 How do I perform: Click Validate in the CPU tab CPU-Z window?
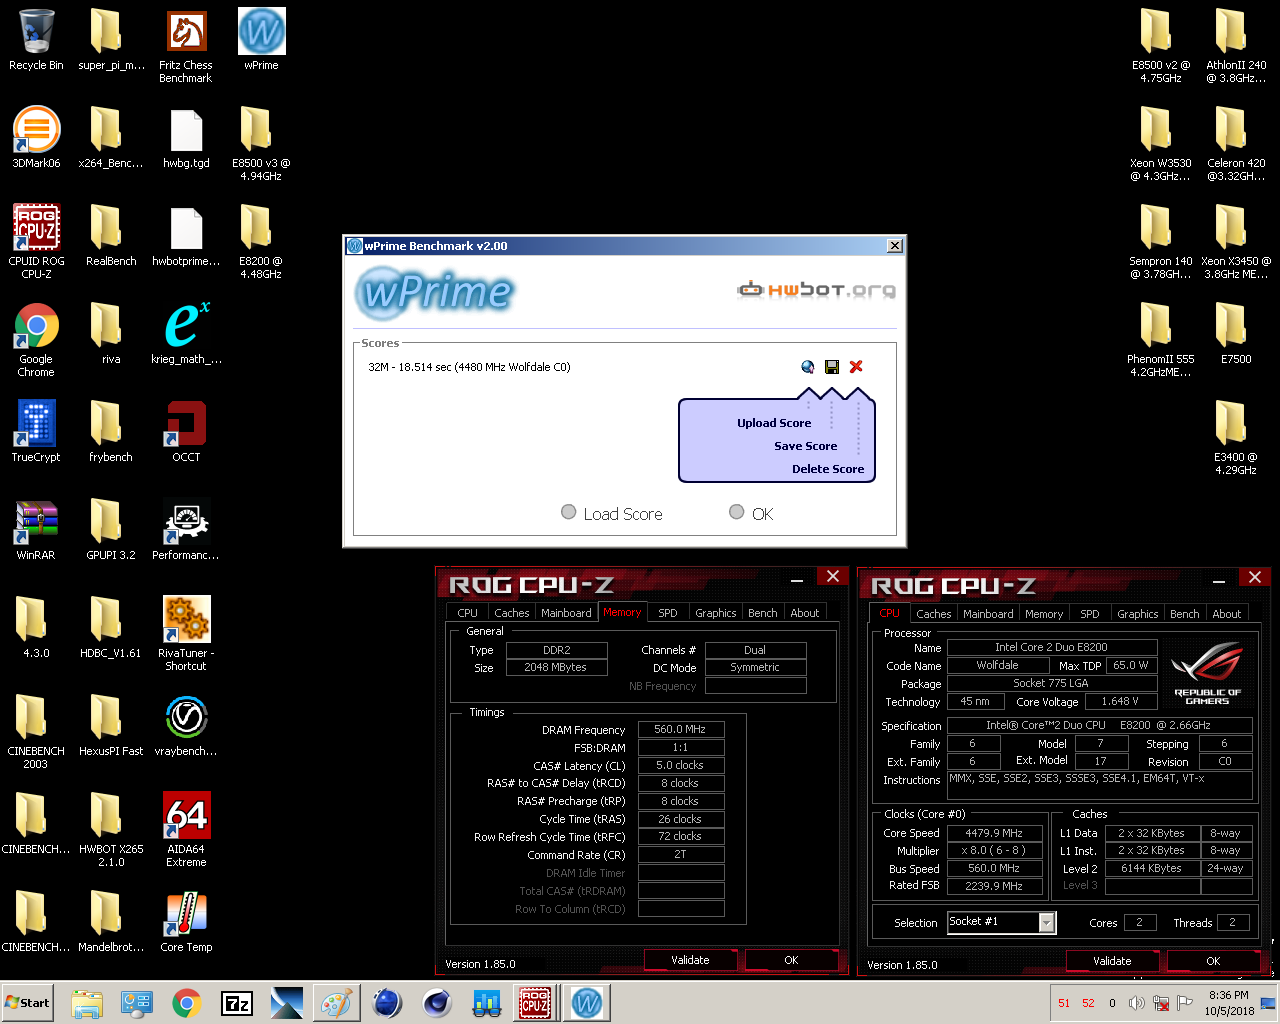pos(1112,961)
